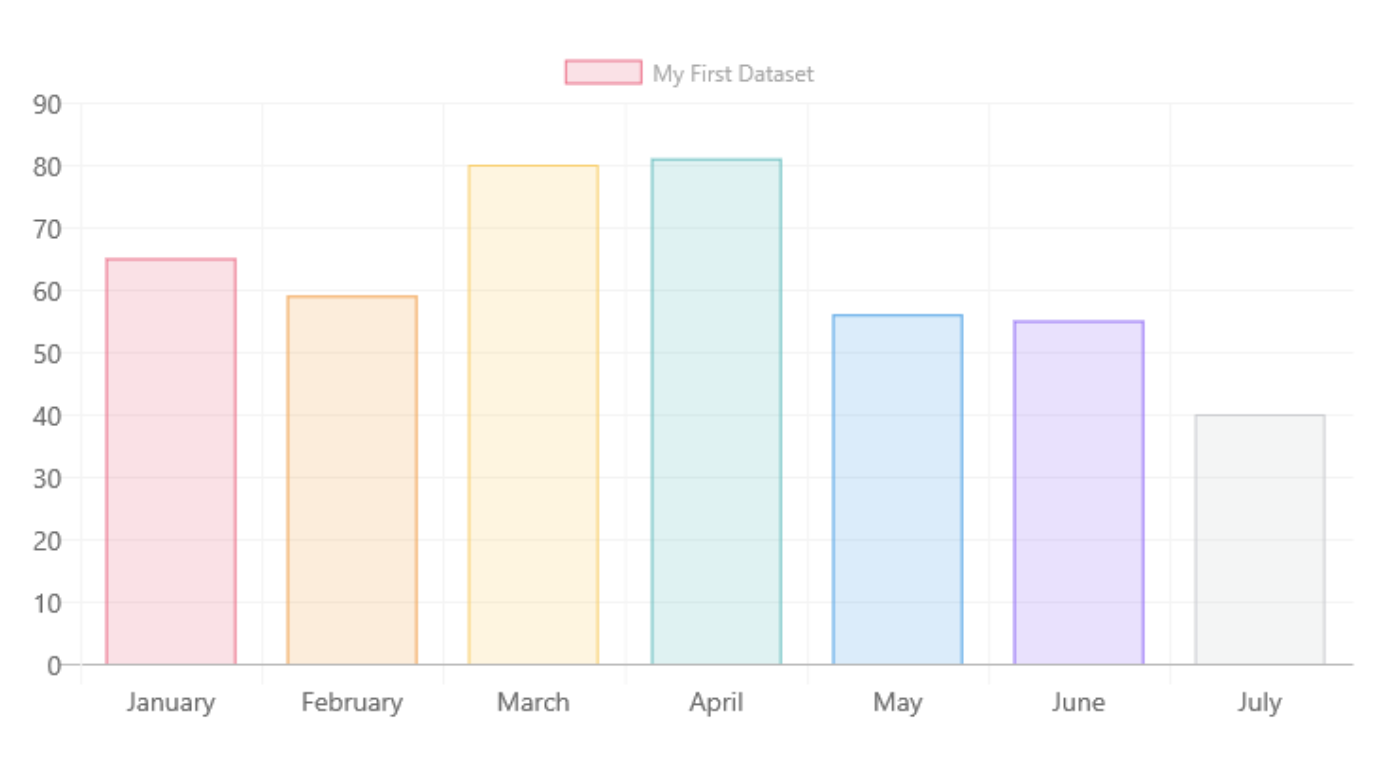Image resolution: width=1390 pixels, height=762 pixels.
Task: Toggle the My First Dataset legend label
Action: point(733,74)
